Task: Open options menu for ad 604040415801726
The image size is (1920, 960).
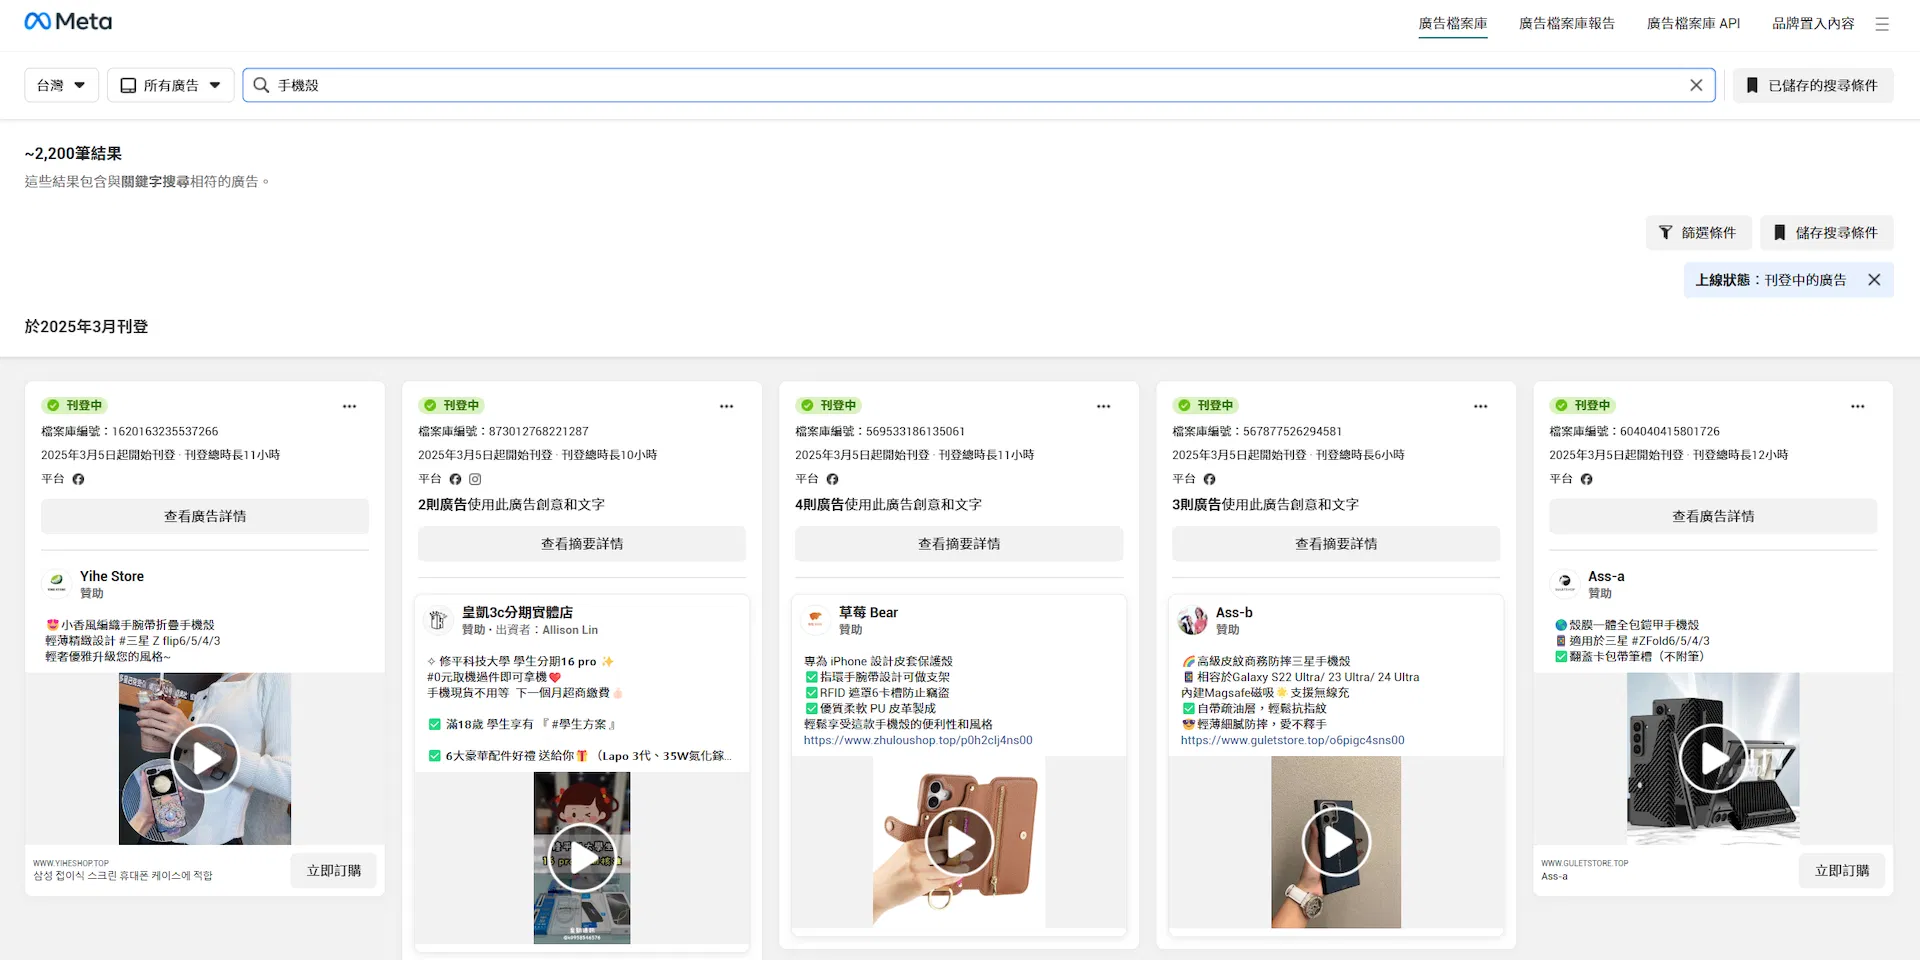Action: tap(1858, 406)
